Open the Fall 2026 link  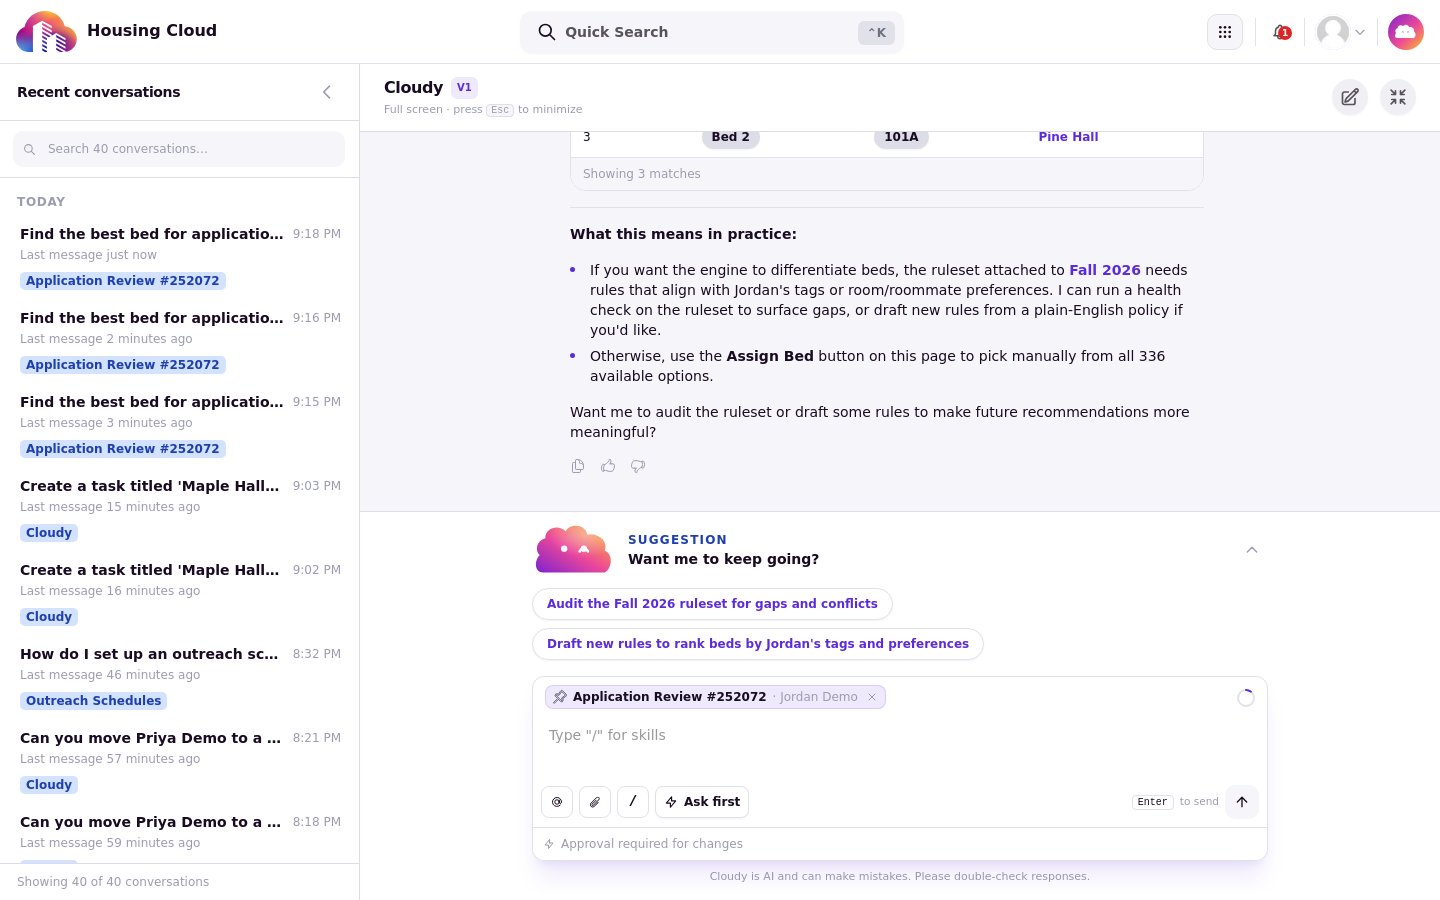point(1105,270)
